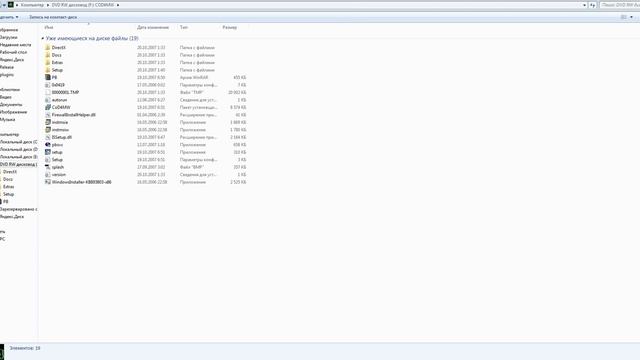
Task: Select the ISSetup.dll file icon
Action: (48, 137)
